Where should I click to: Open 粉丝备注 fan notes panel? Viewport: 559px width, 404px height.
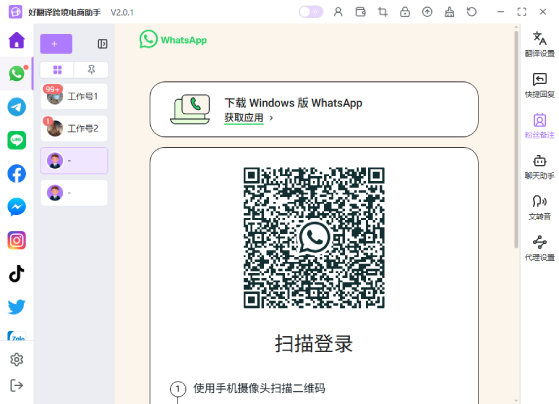tap(539, 126)
